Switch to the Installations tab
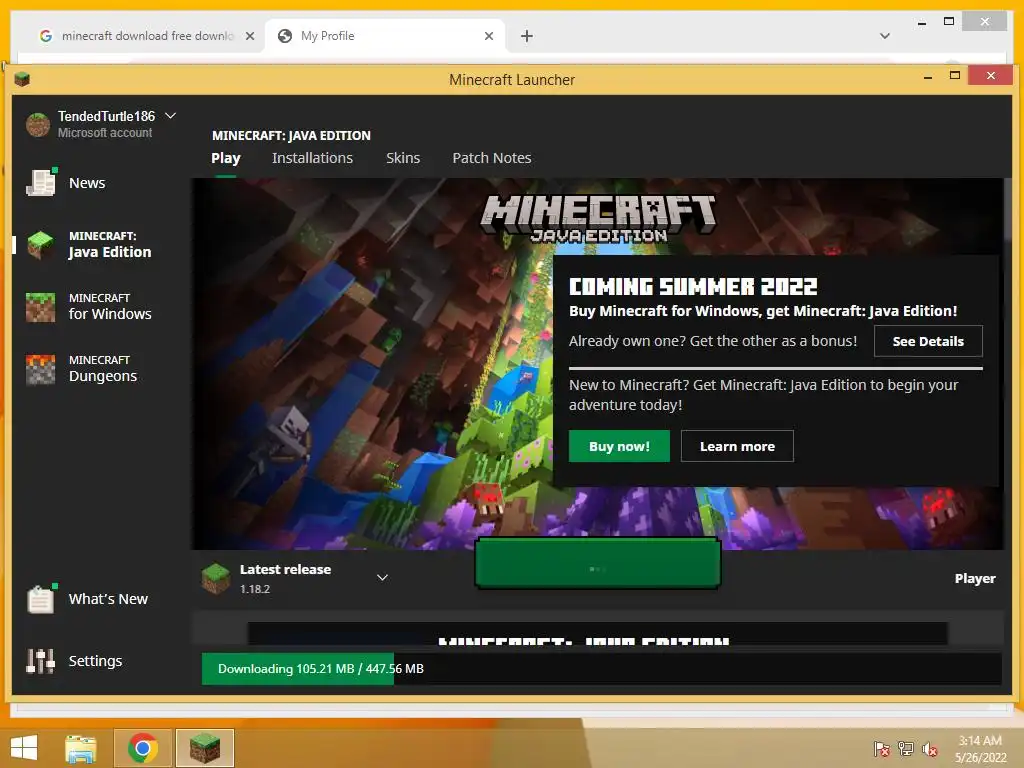 (x=312, y=158)
